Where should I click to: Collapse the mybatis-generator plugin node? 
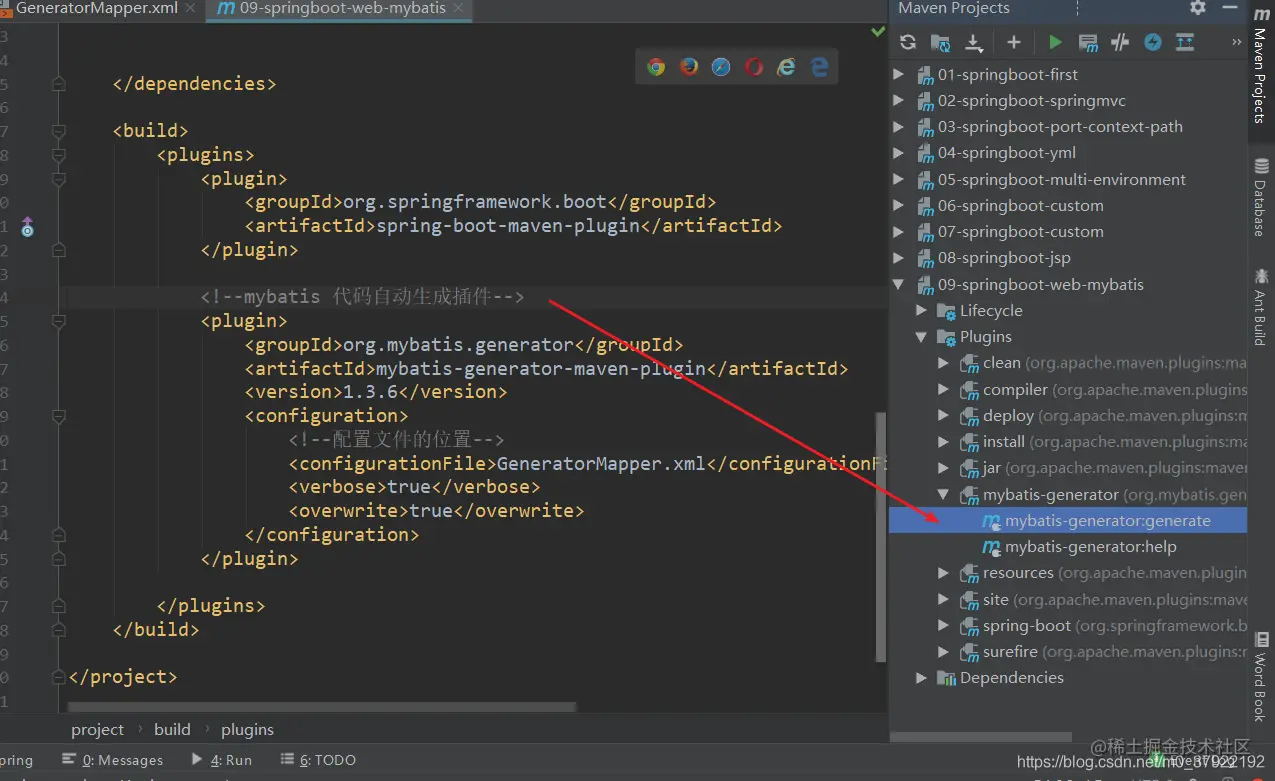point(943,494)
